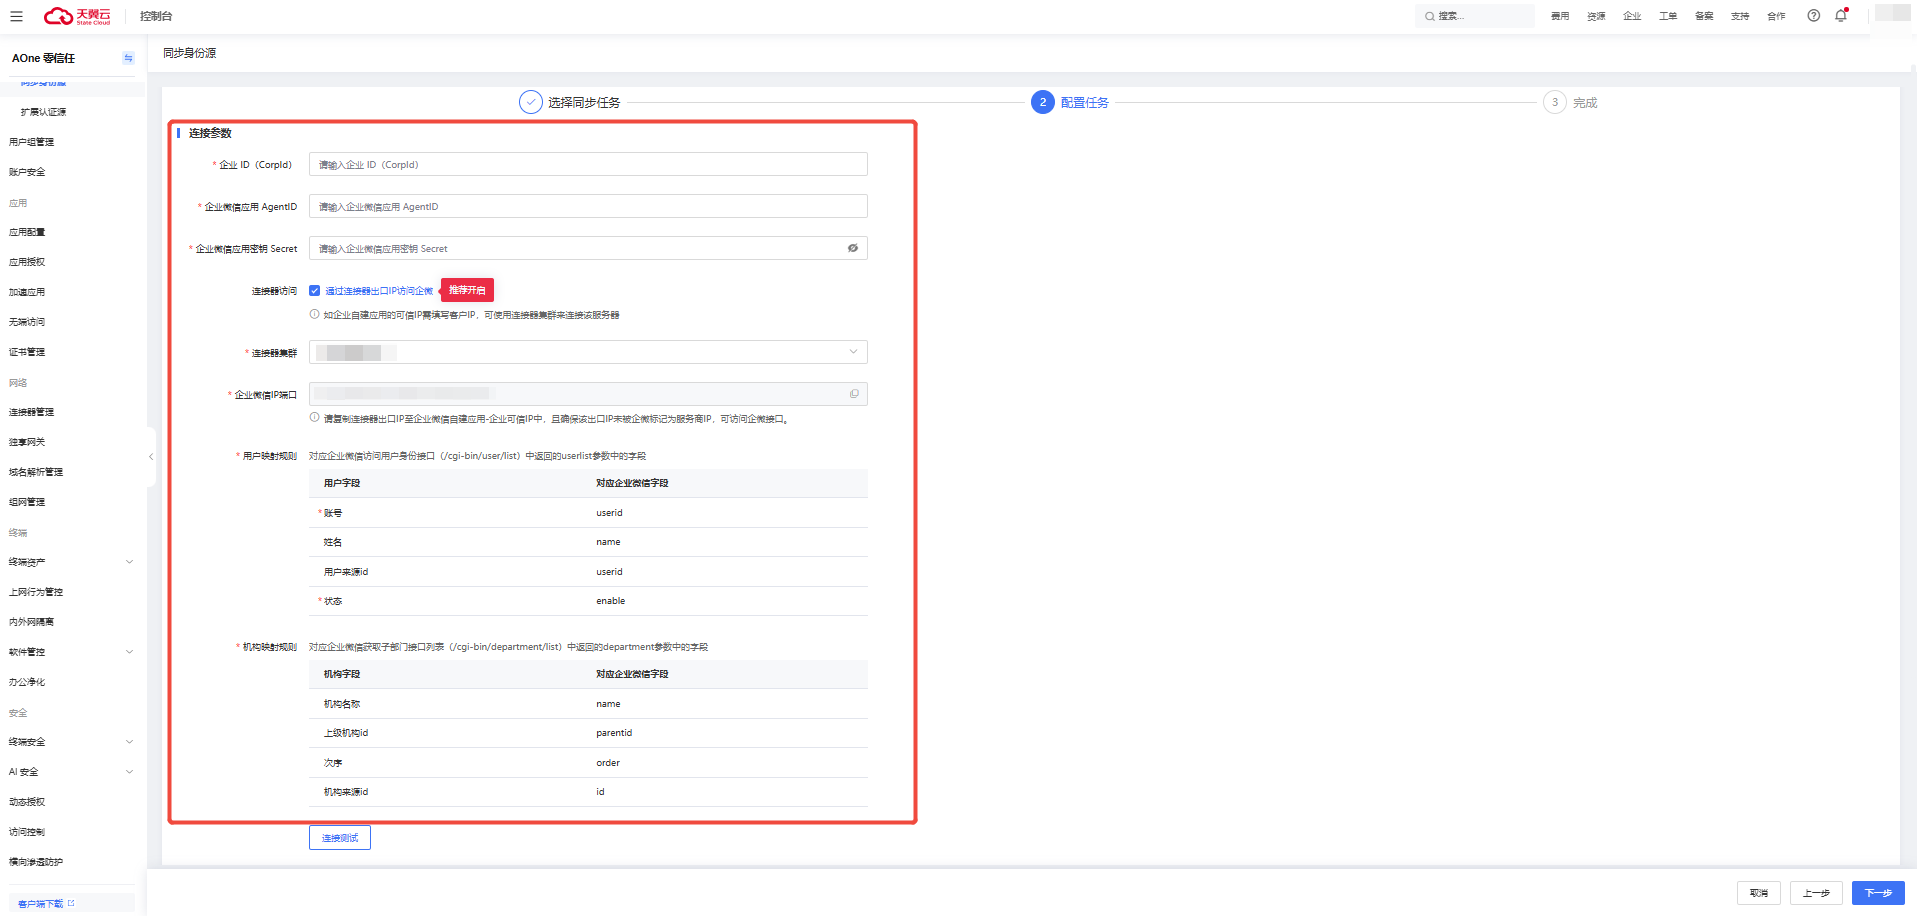Select 扩展认证源 in the sidebar
The height and width of the screenshot is (916, 1917).
[x=44, y=112]
